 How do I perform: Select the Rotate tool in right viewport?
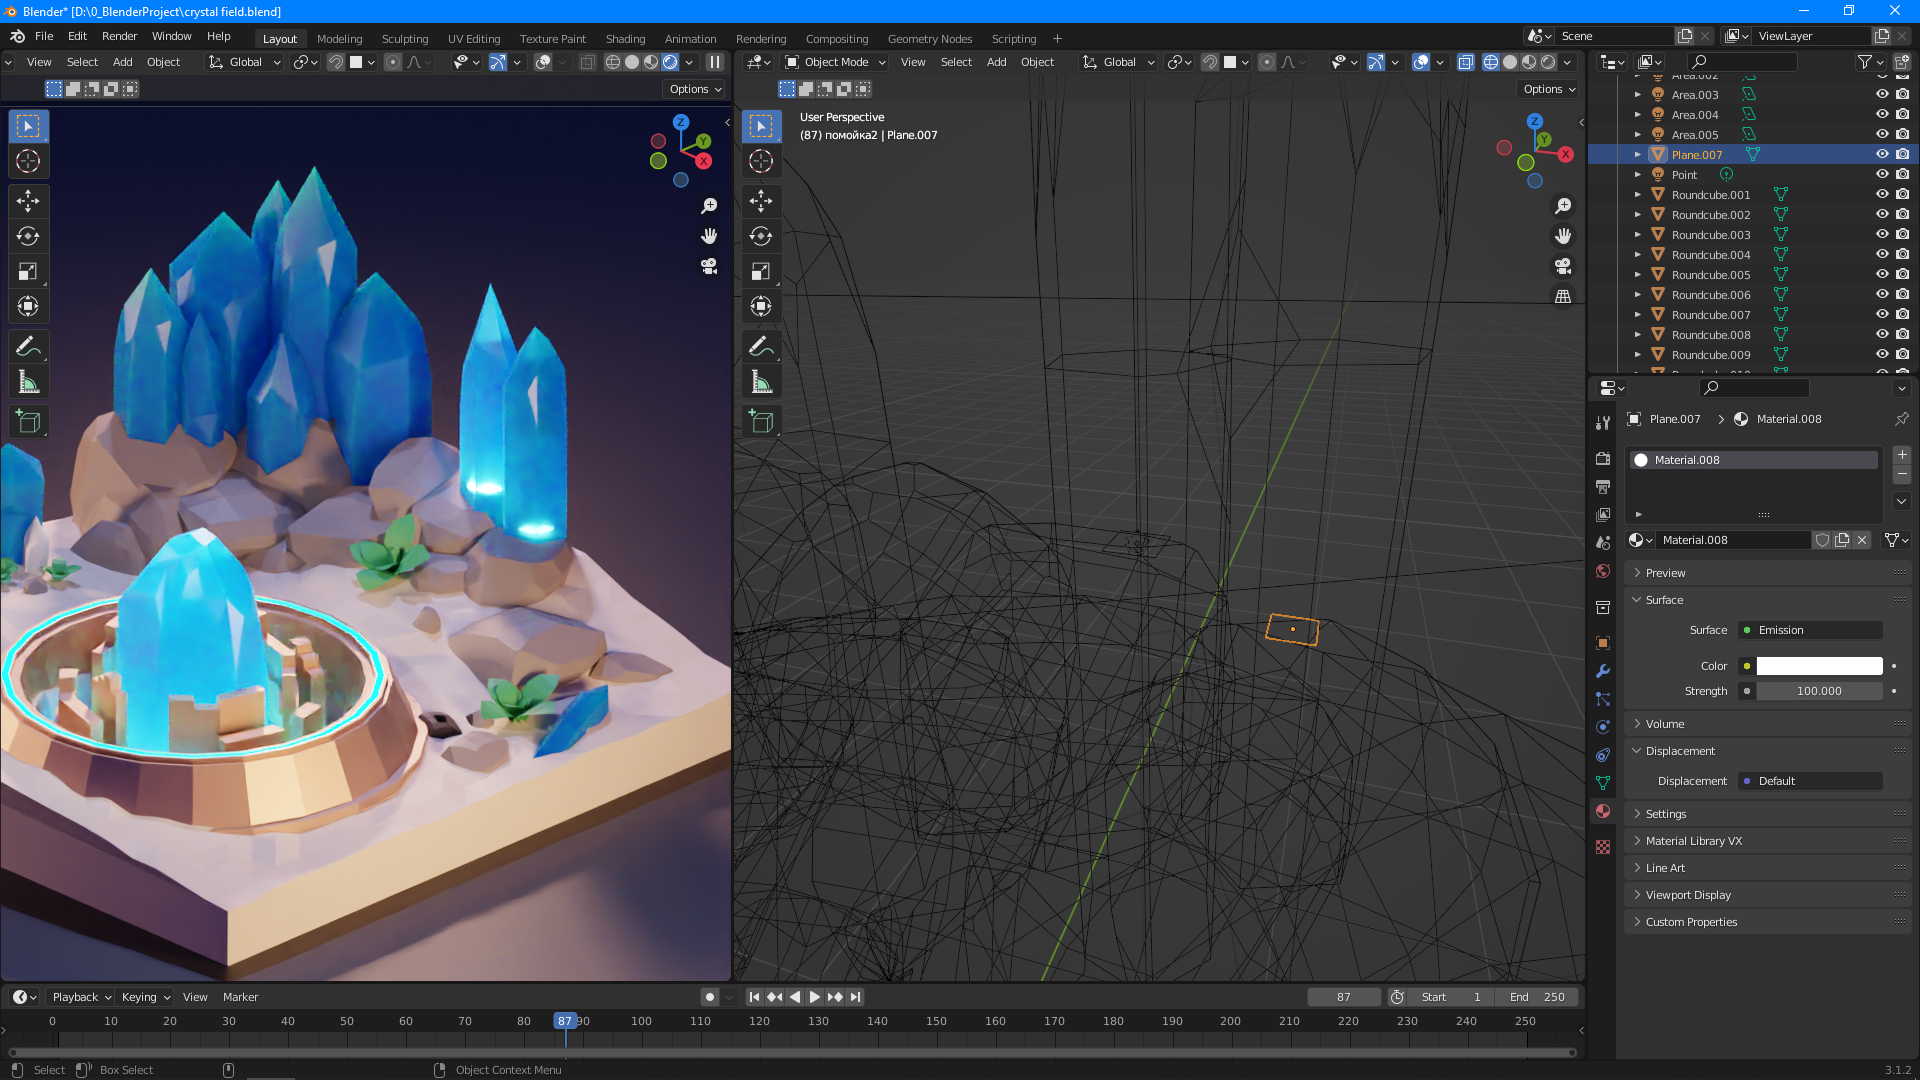click(x=761, y=236)
